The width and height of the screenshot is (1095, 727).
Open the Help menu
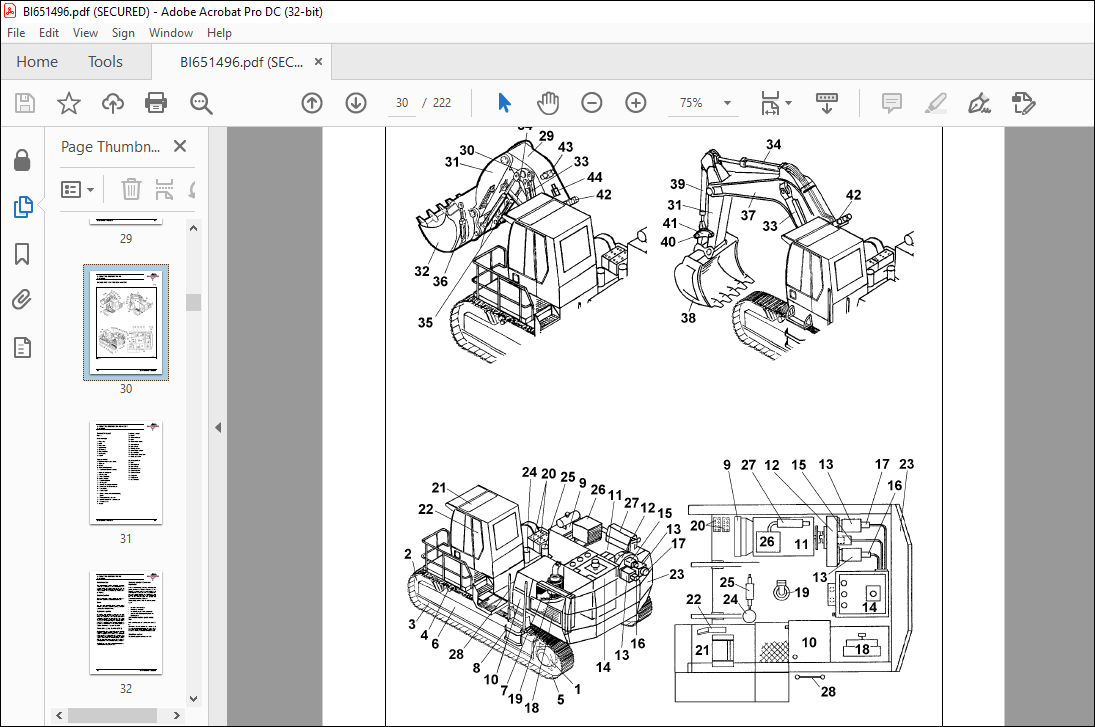(x=219, y=33)
